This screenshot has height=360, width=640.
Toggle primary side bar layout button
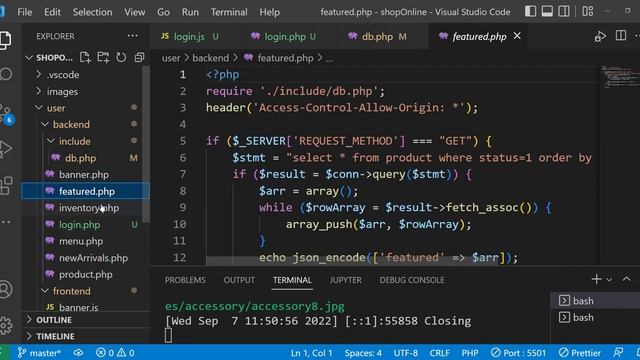tap(530, 11)
